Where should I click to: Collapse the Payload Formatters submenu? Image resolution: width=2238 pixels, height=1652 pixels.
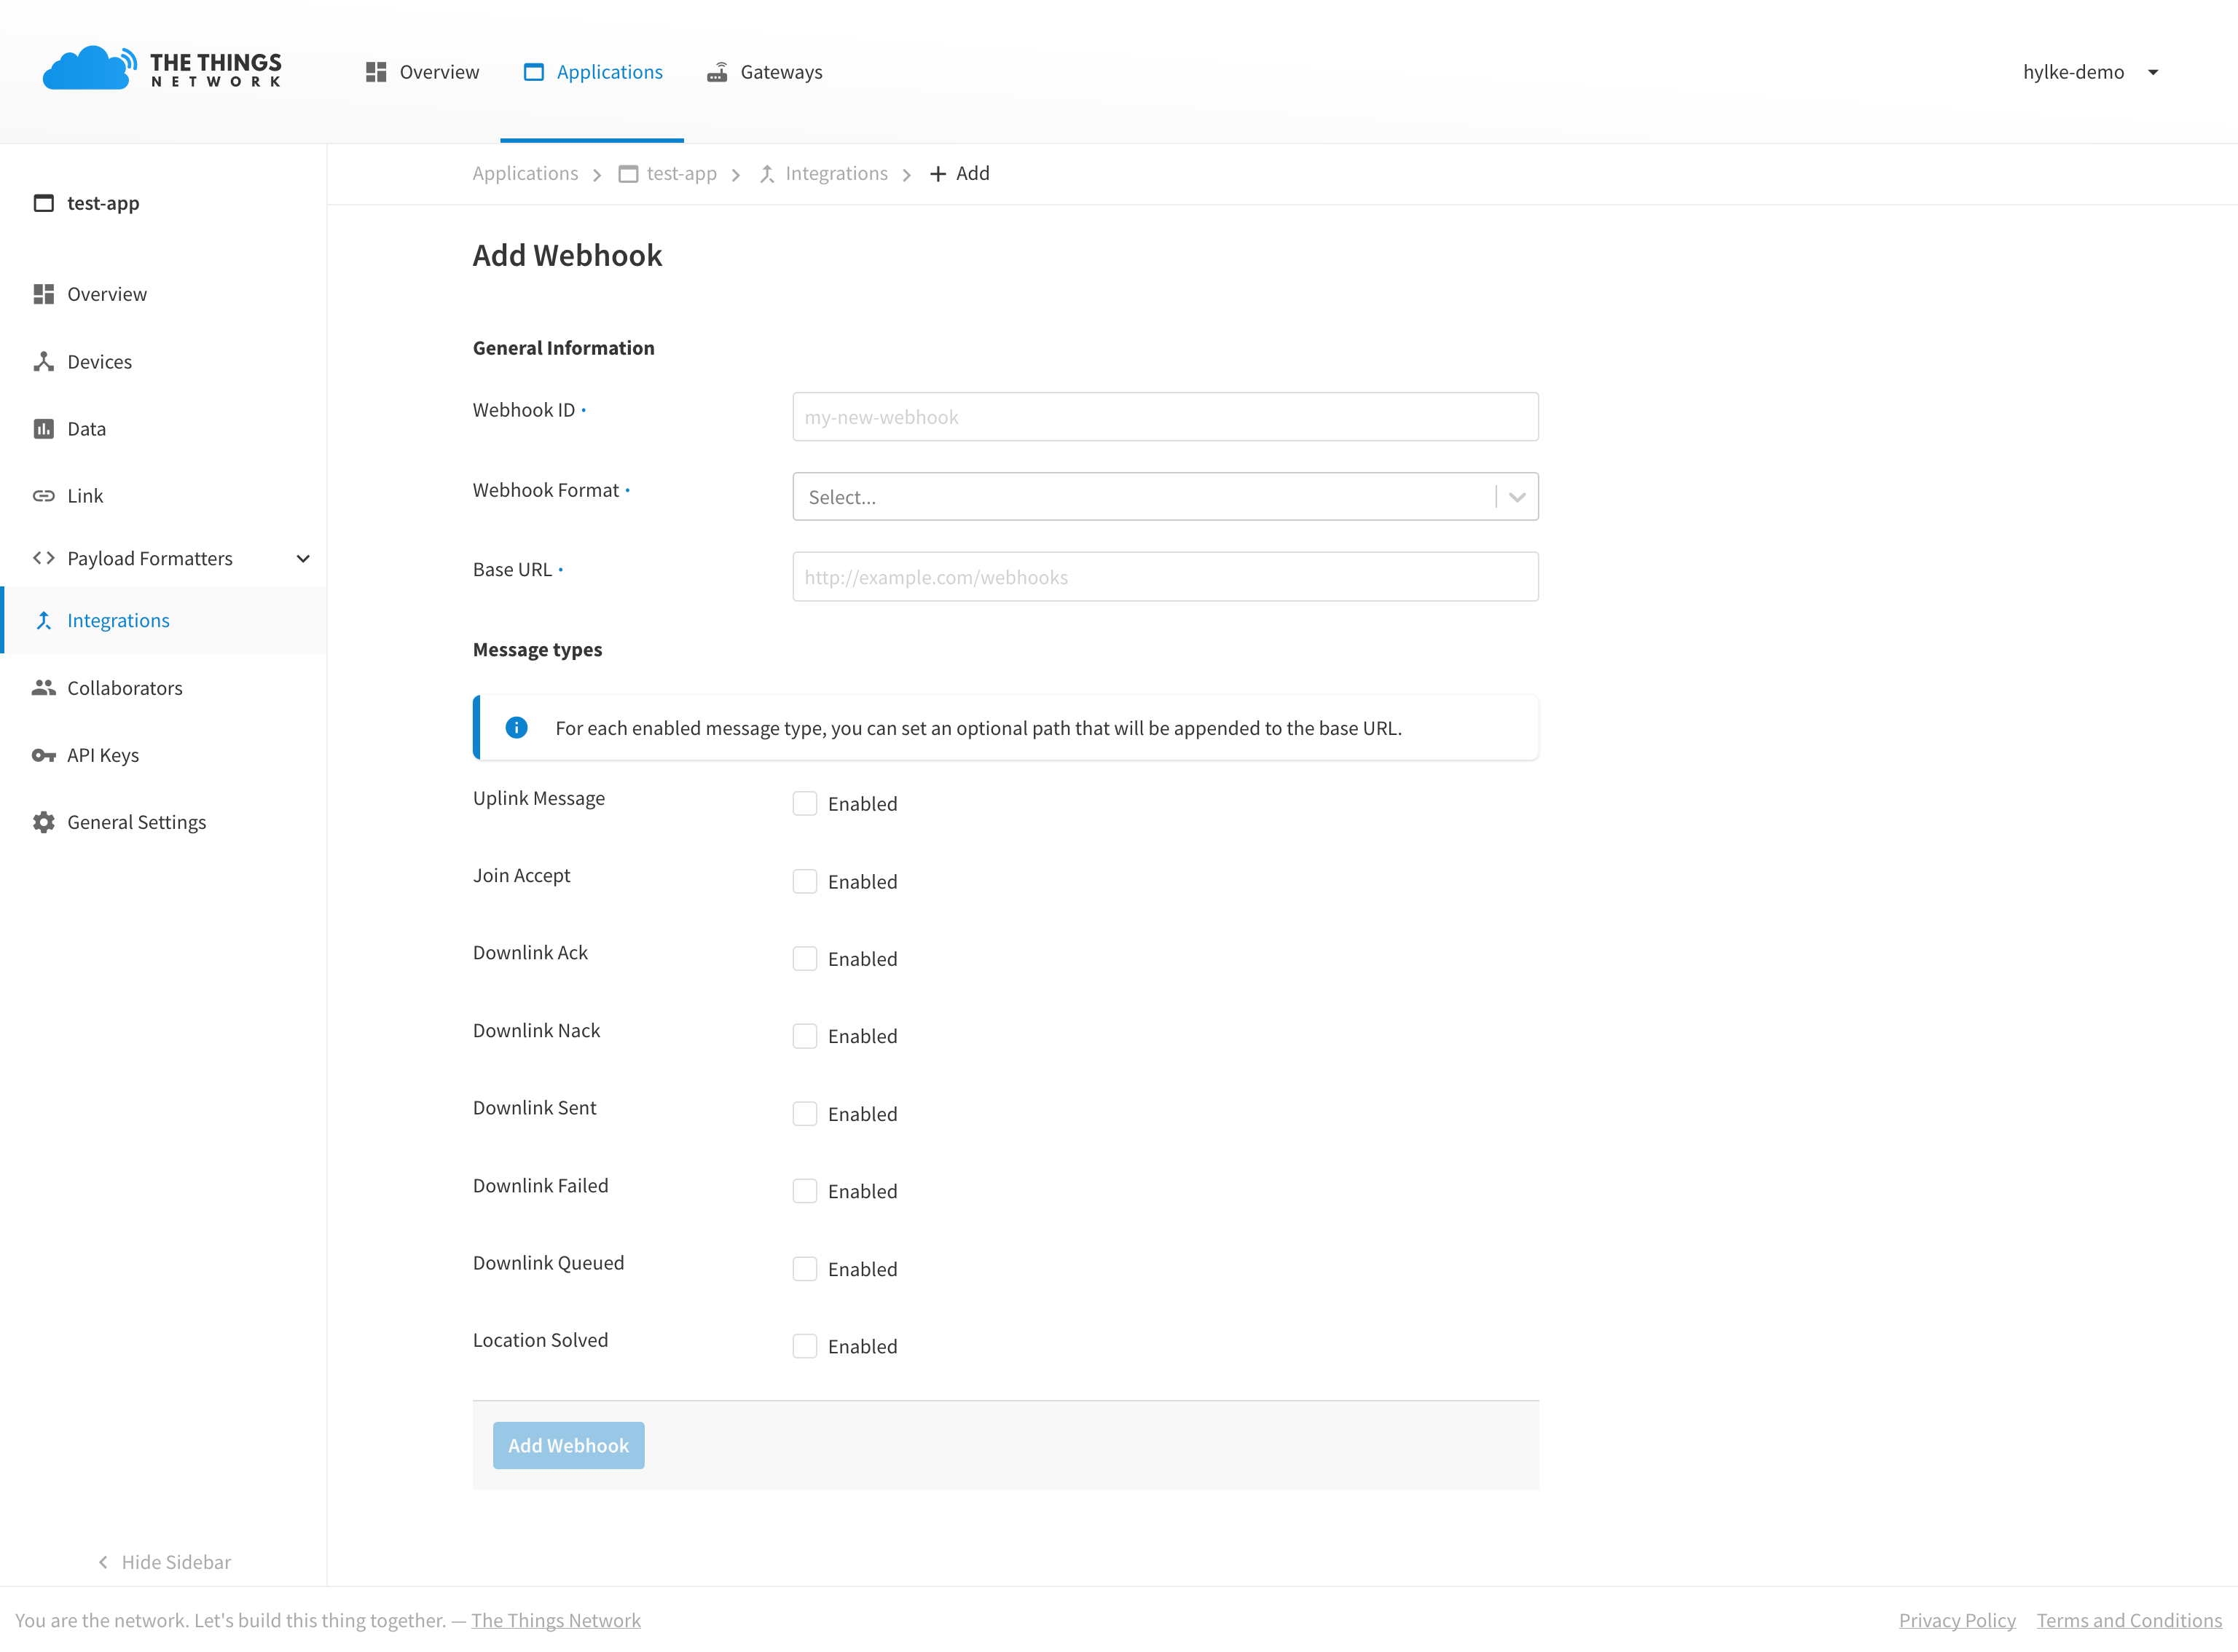pyautogui.click(x=303, y=558)
